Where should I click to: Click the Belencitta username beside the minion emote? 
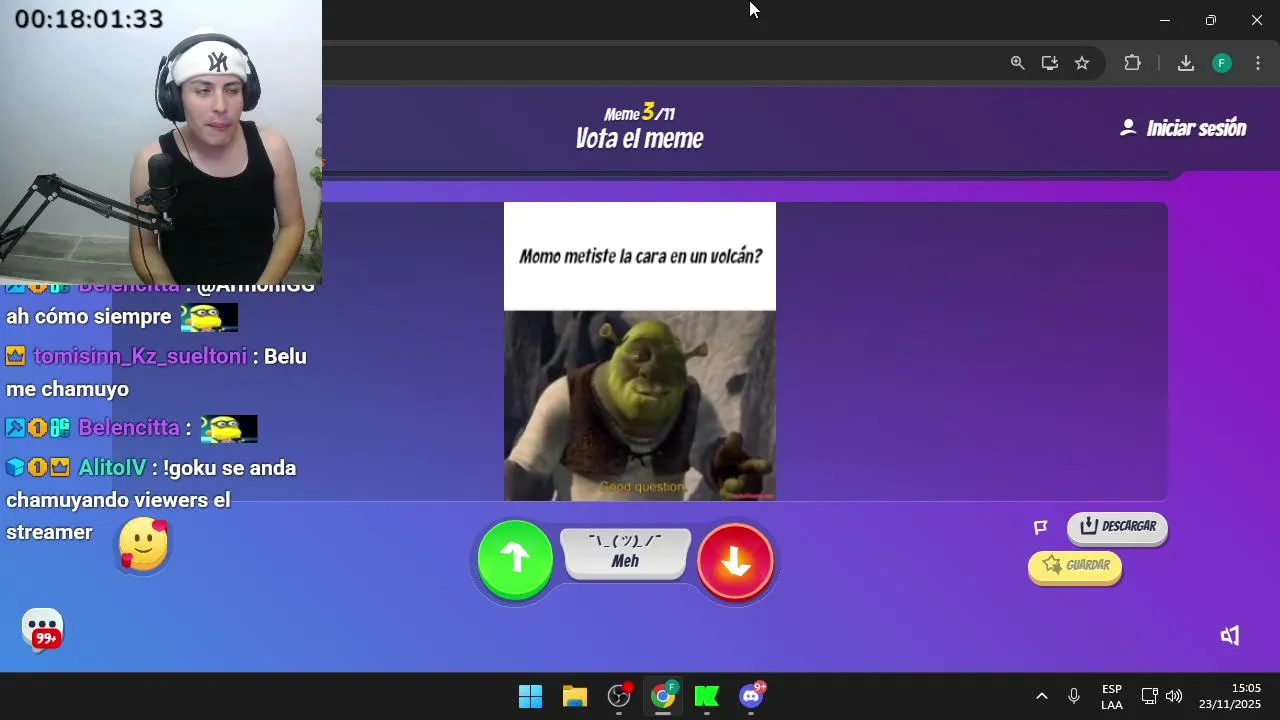tap(129, 427)
